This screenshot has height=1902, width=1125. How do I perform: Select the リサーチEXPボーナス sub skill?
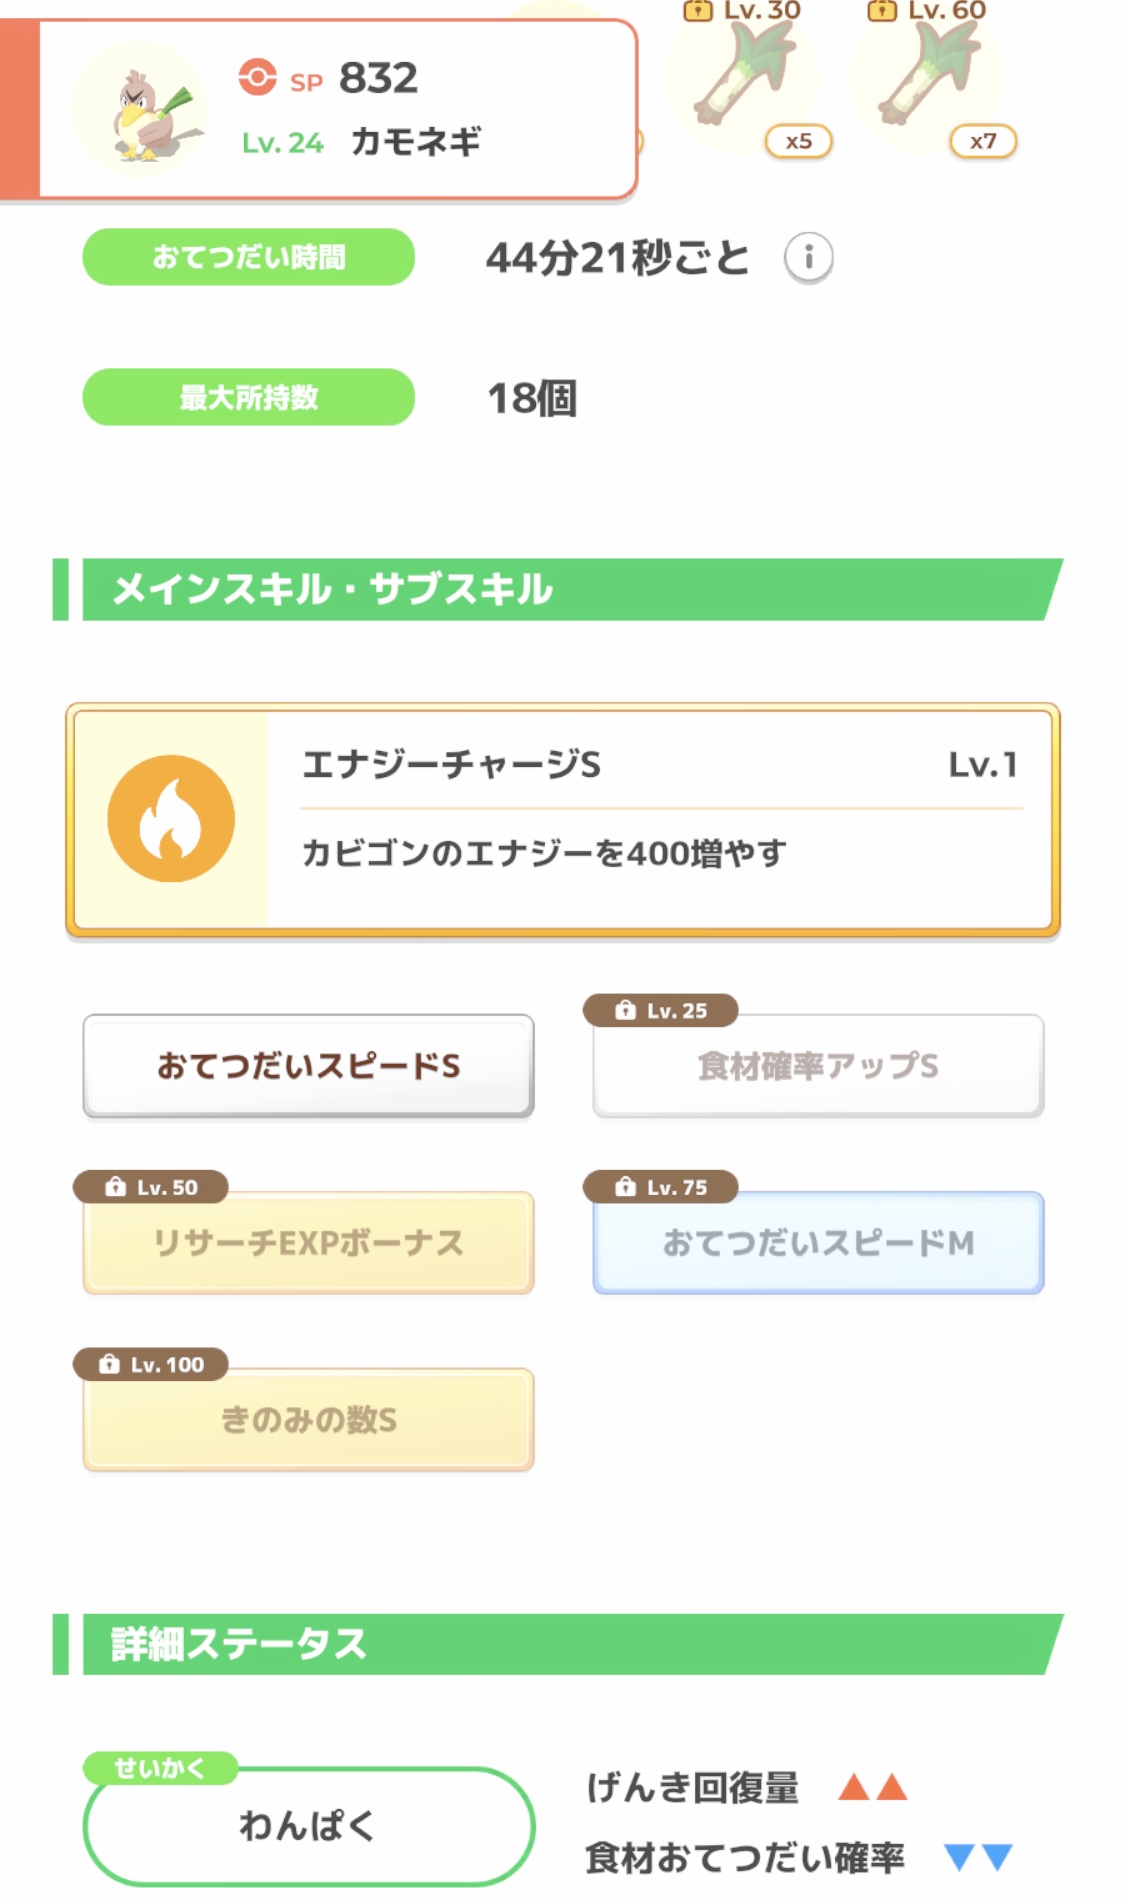tap(308, 1243)
